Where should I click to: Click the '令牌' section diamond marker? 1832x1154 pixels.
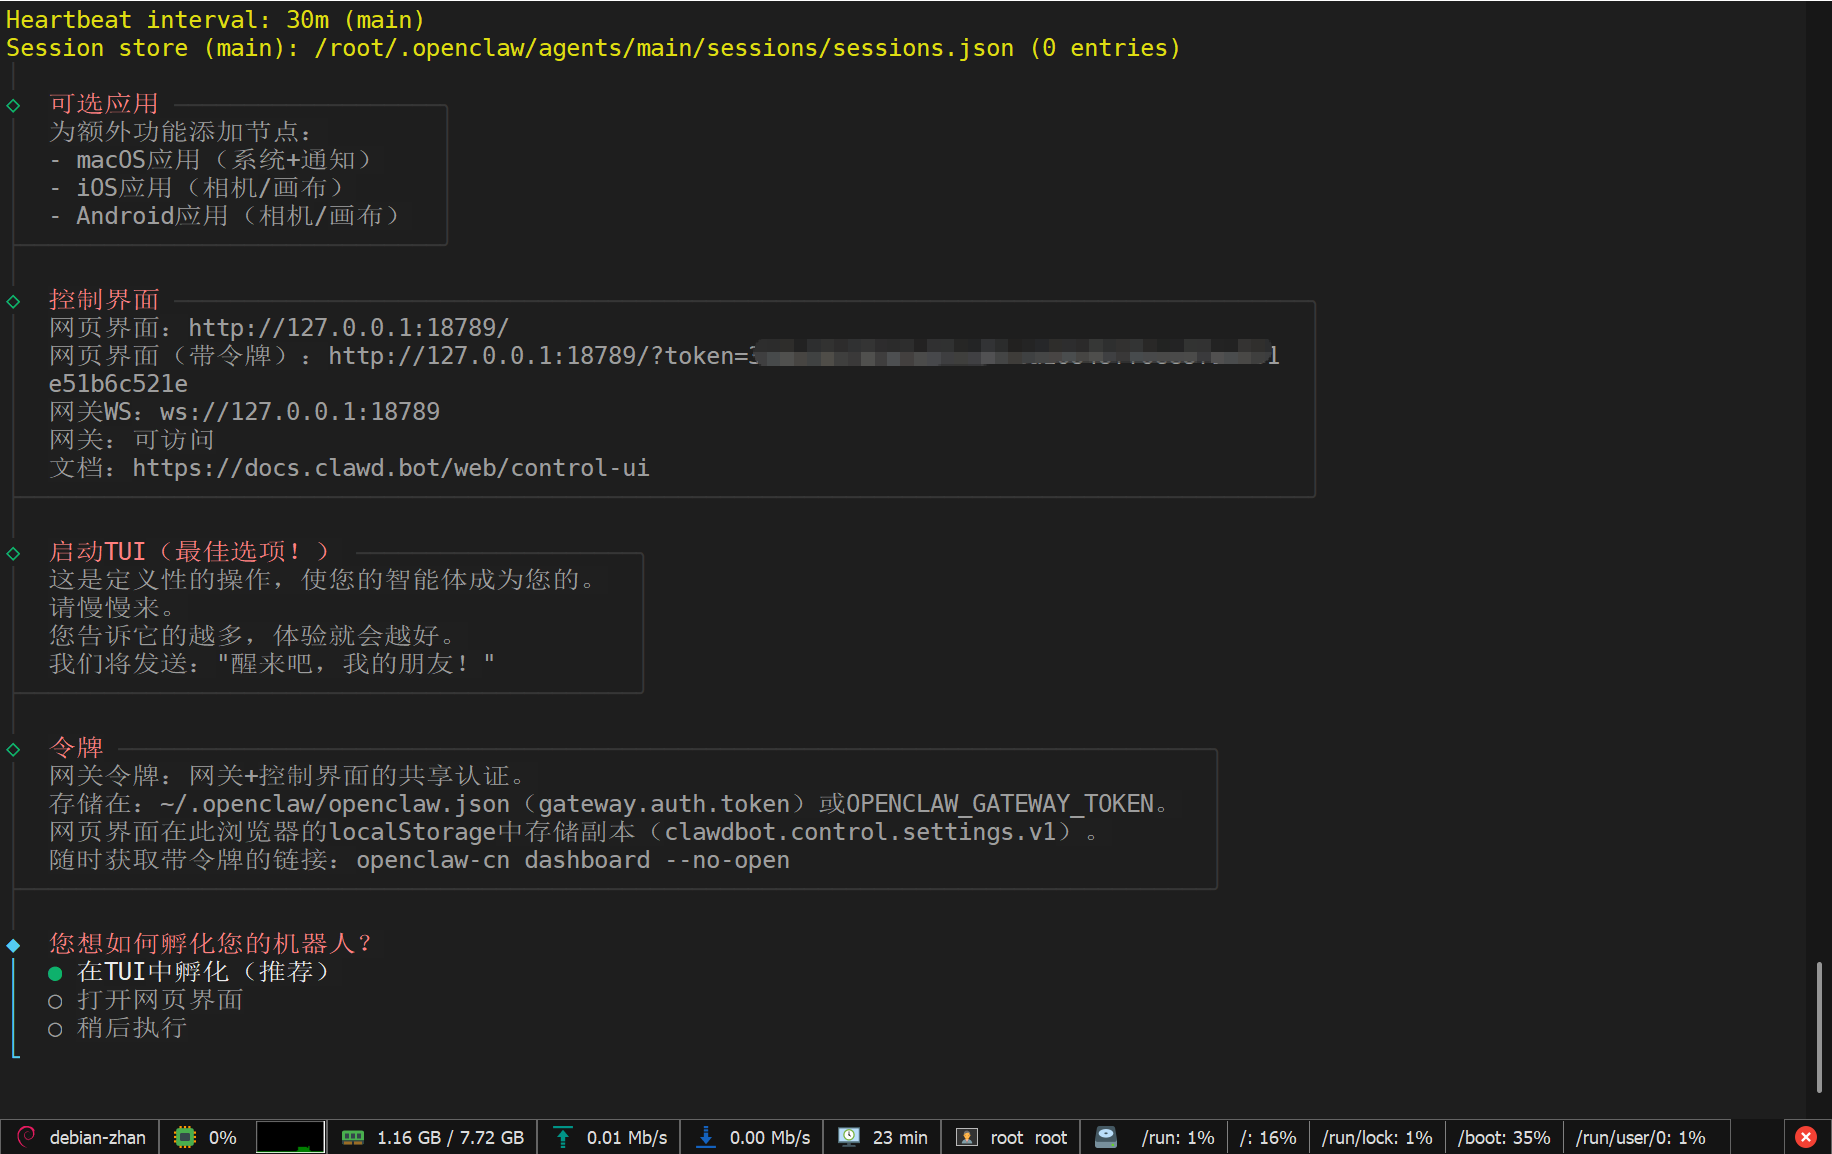click(13, 749)
